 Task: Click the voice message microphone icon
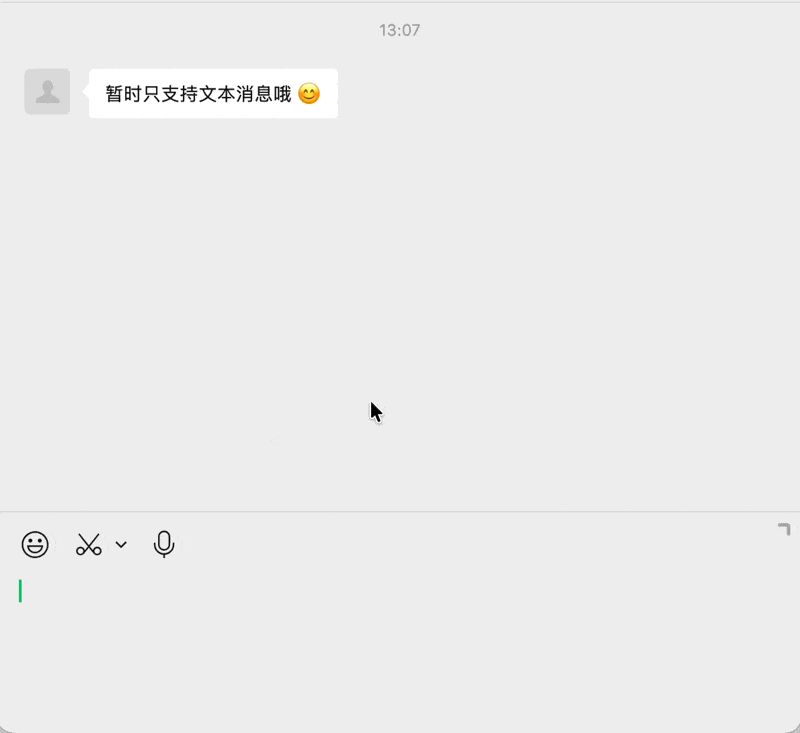coord(163,544)
